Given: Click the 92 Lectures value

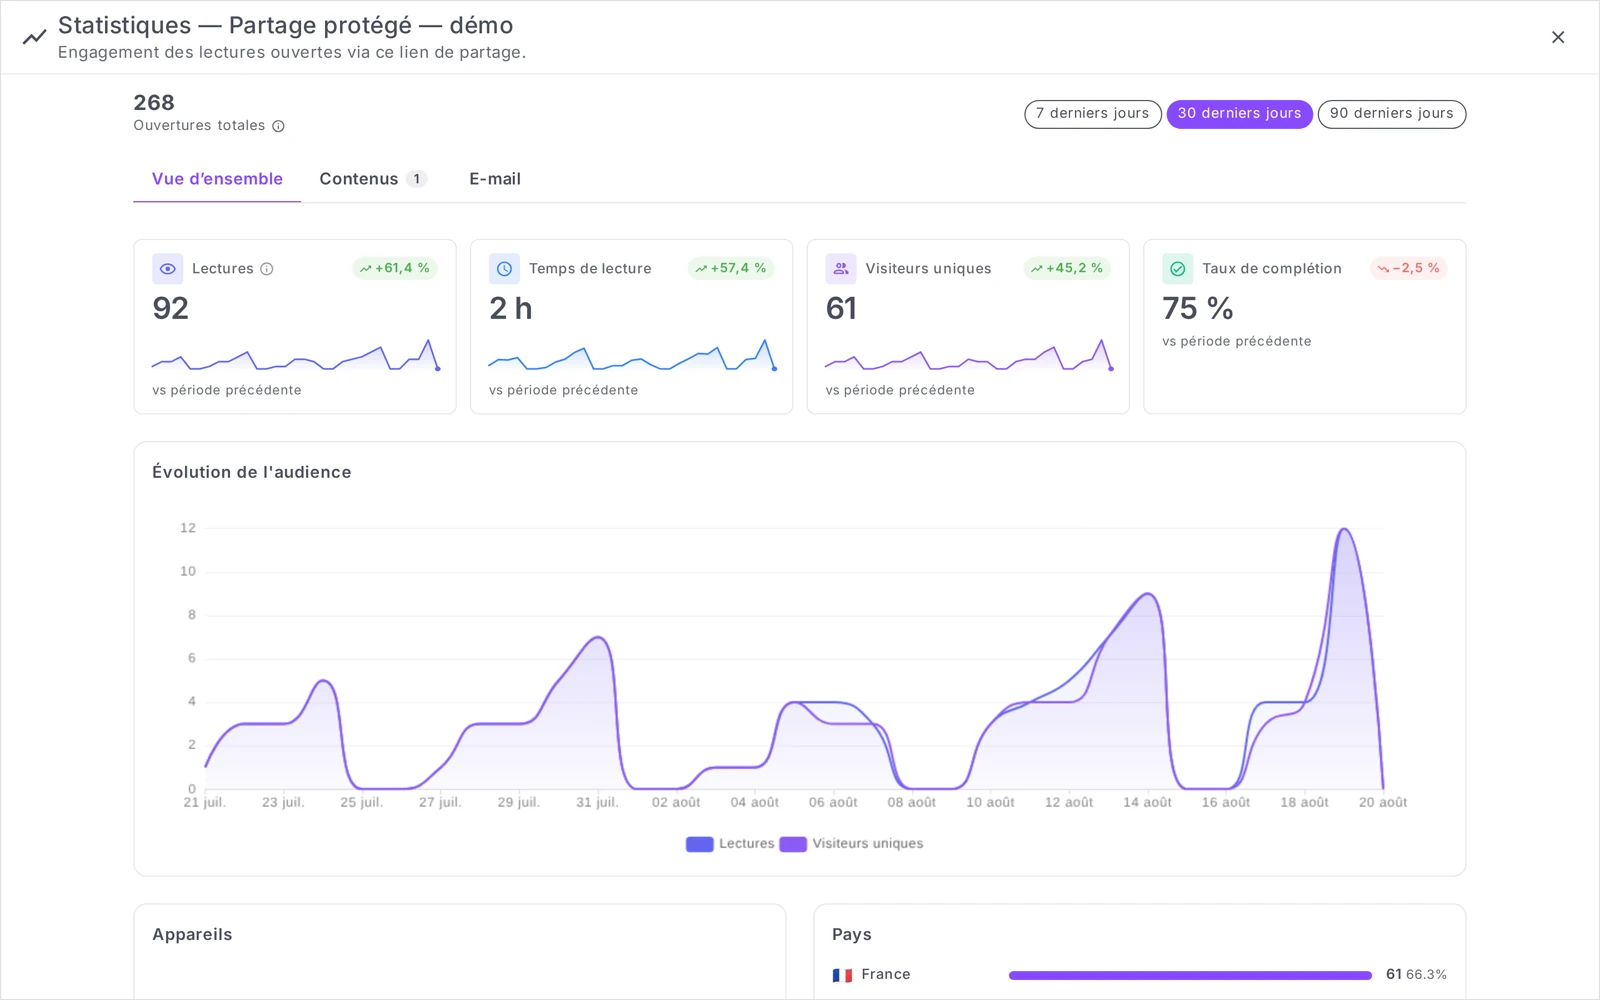Looking at the screenshot, I should 171,308.
